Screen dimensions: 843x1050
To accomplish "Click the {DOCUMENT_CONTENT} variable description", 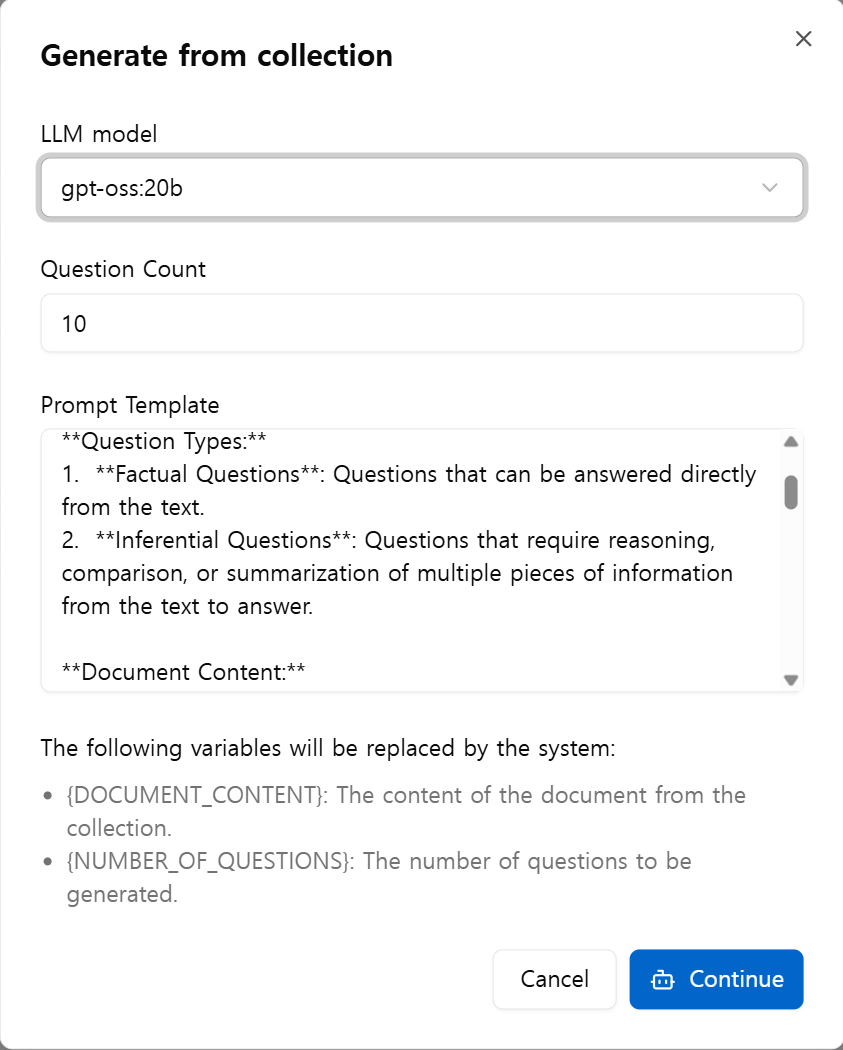I will [406, 812].
